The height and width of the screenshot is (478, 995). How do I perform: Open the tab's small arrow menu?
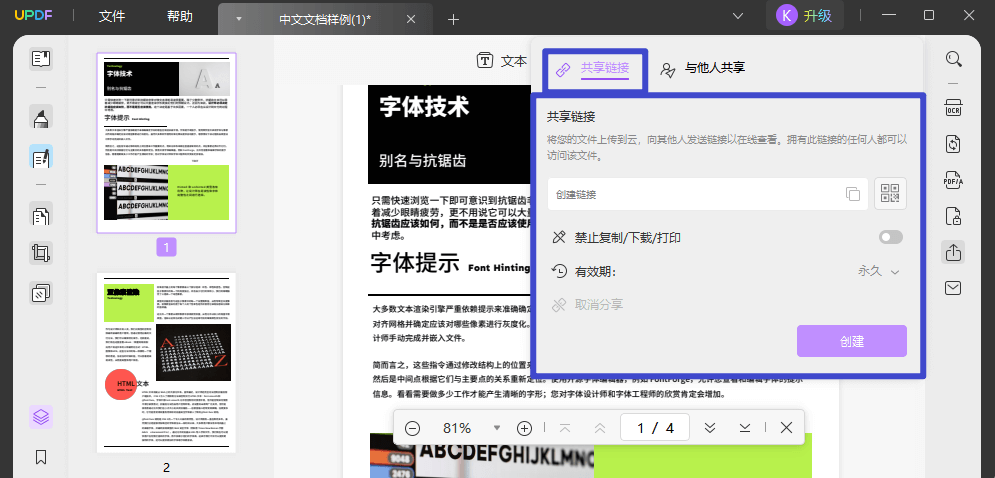[239, 19]
